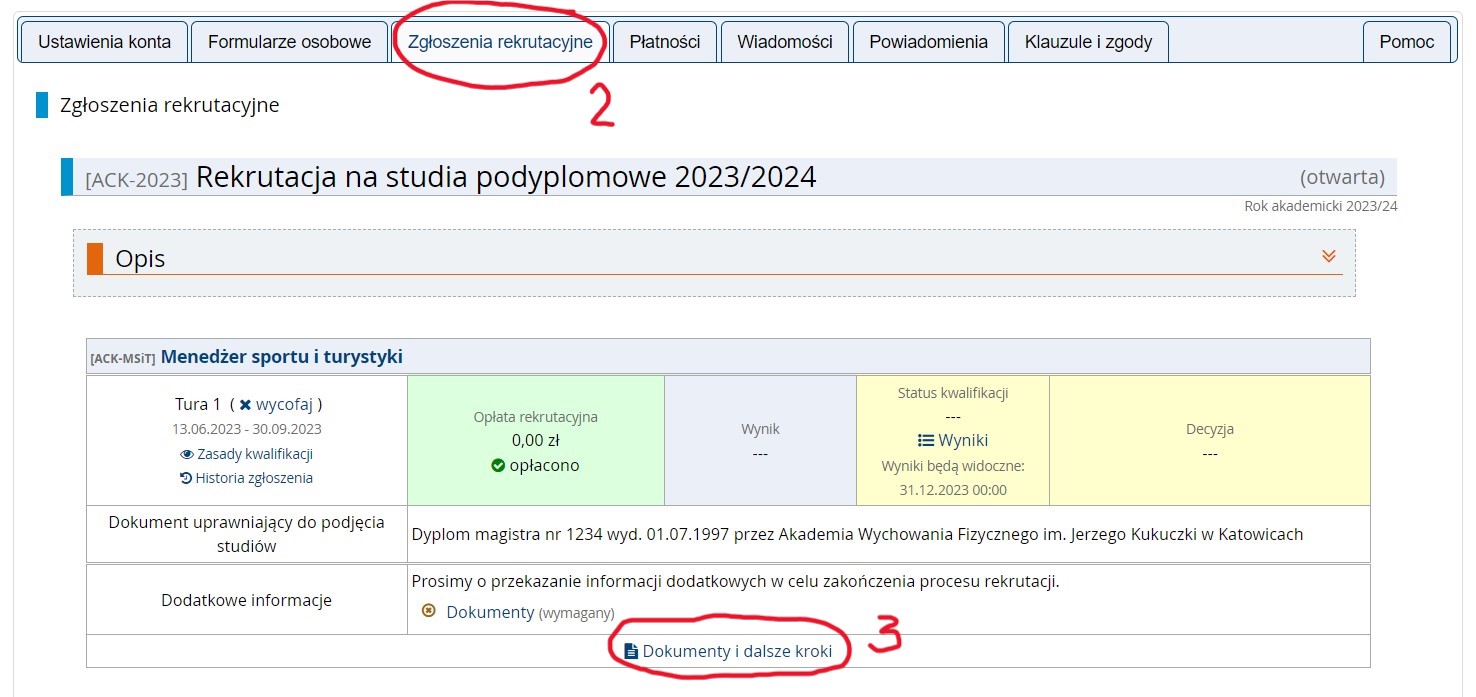Click the status icon beside Dokumenty (wymagany)

pos(427,611)
